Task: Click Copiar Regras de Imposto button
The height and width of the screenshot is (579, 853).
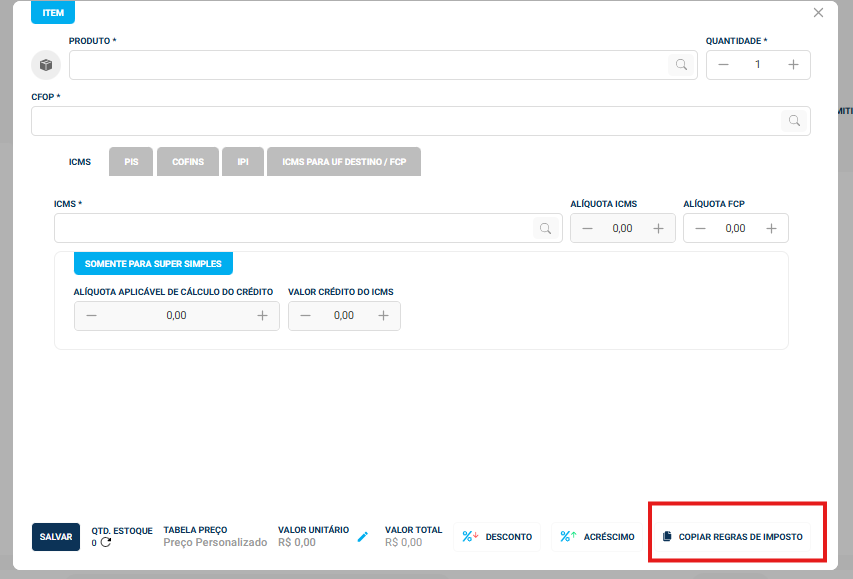Action: click(x=732, y=537)
